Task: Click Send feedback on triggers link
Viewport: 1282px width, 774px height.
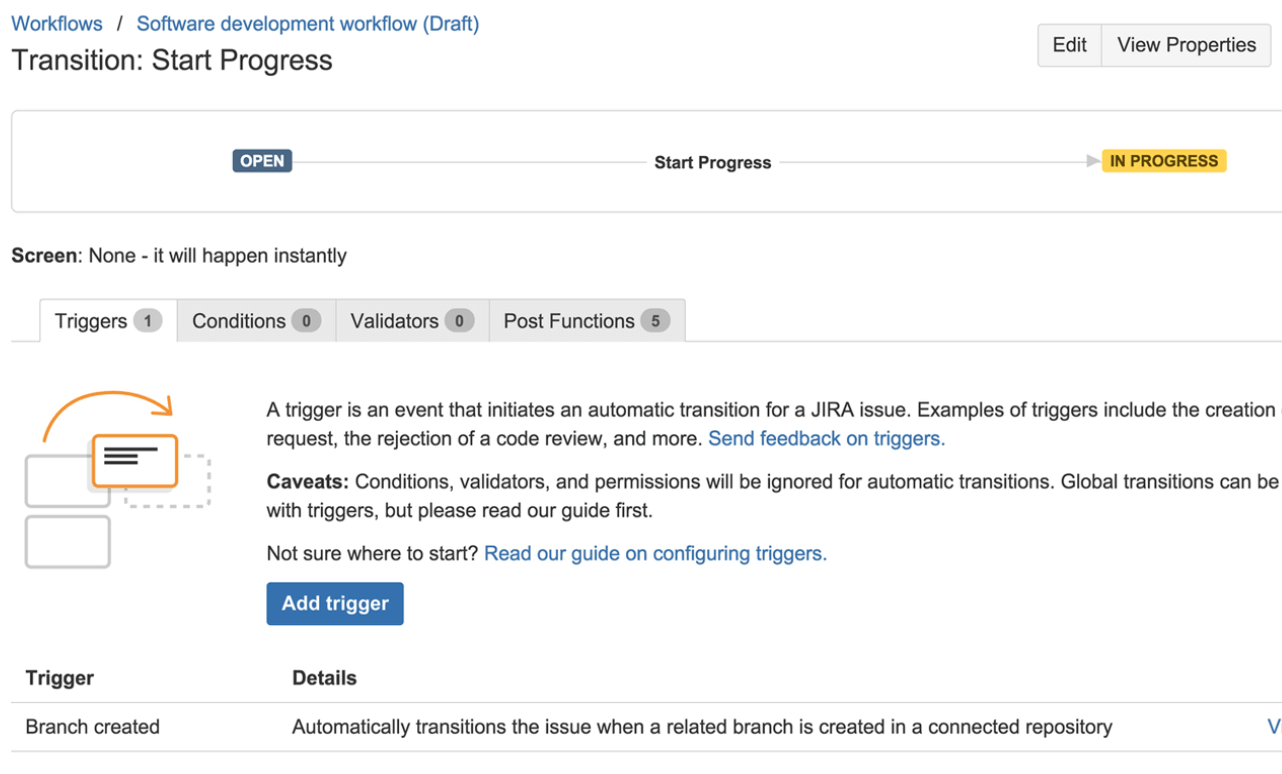Action: pyautogui.click(x=825, y=437)
